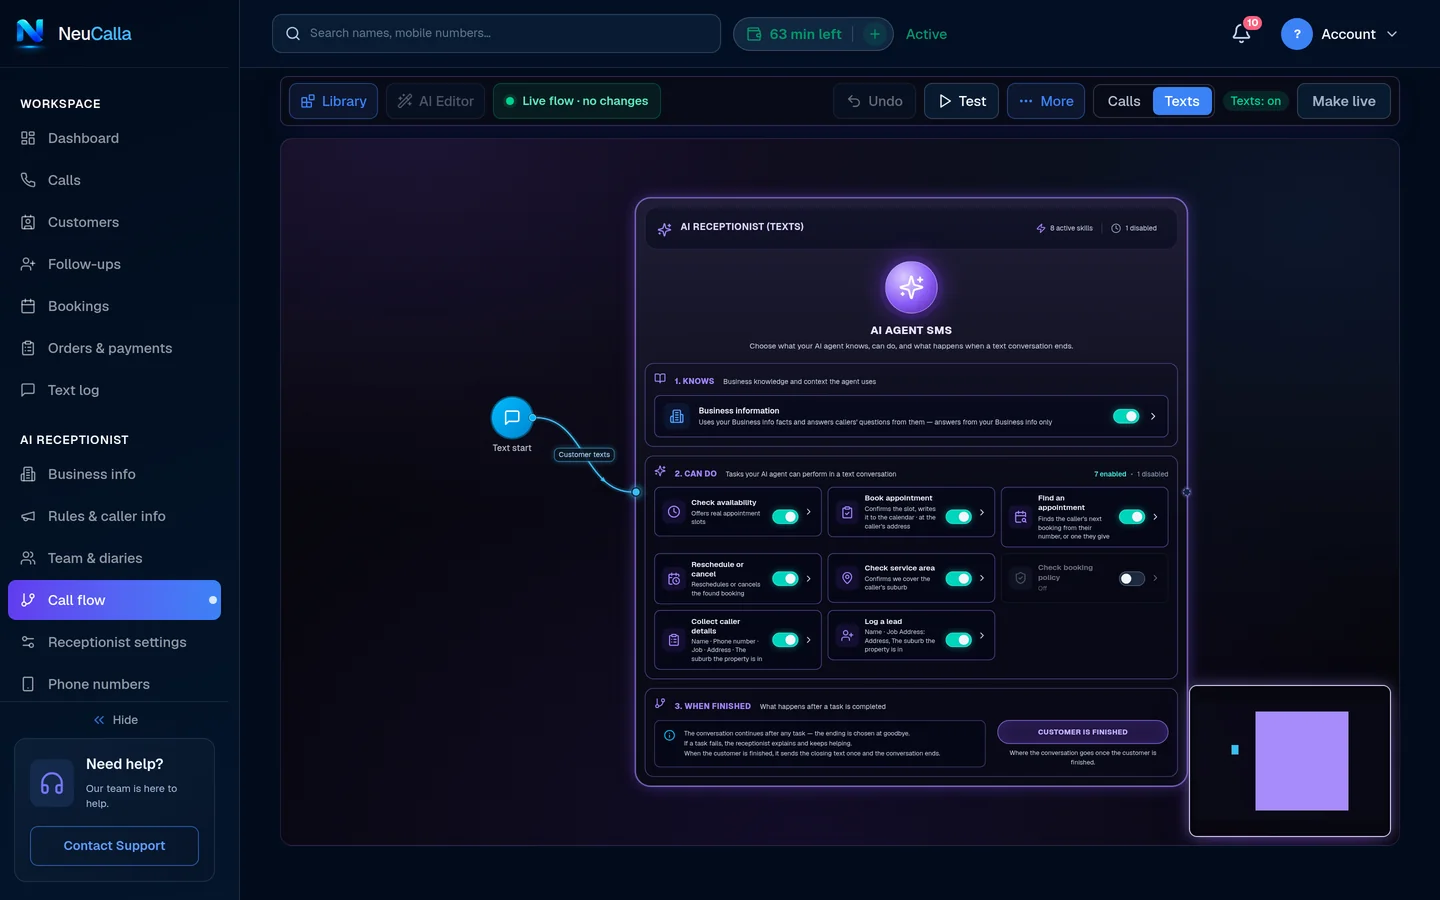
Task: Click the Find an appointment calendar icon
Action: (1021, 517)
